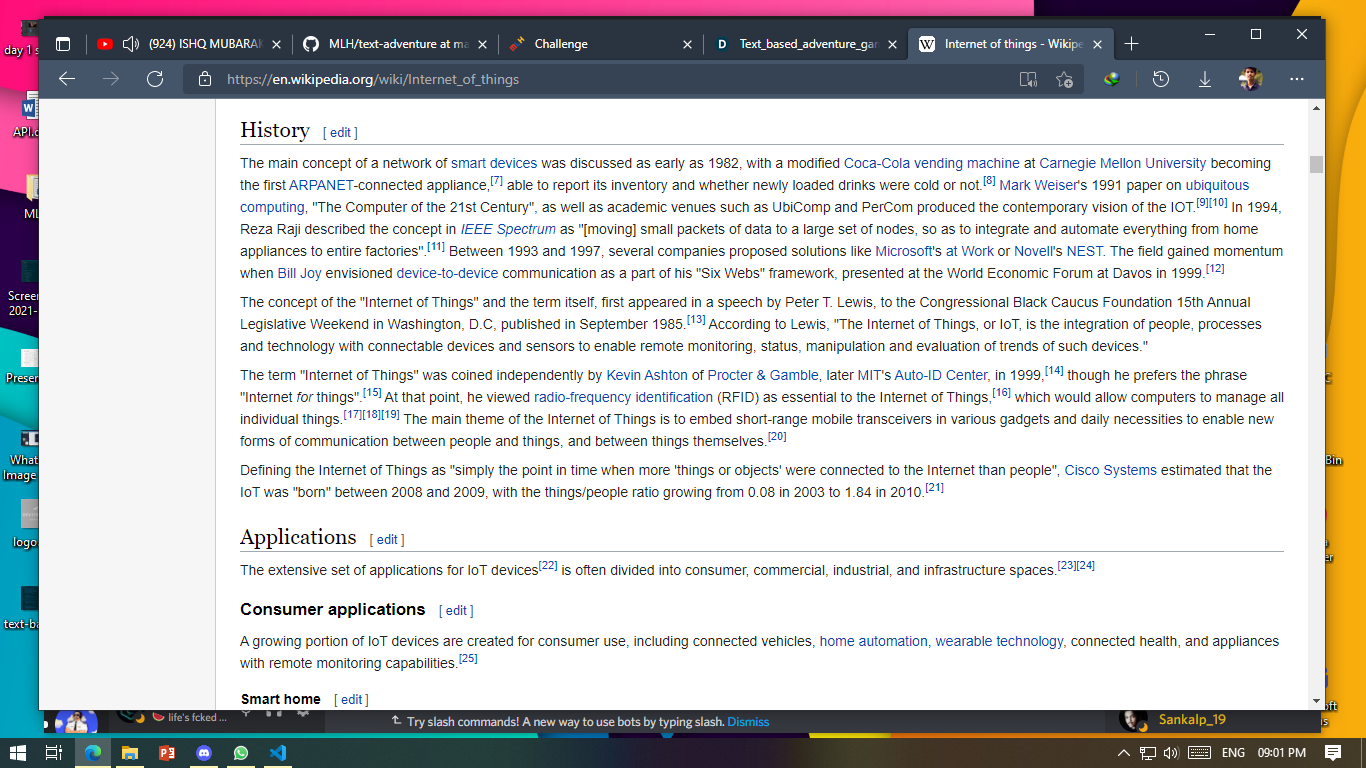The width and height of the screenshot is (1366, 768).
Task: Open wearable technology link
Action: (x=1000, y=641)
